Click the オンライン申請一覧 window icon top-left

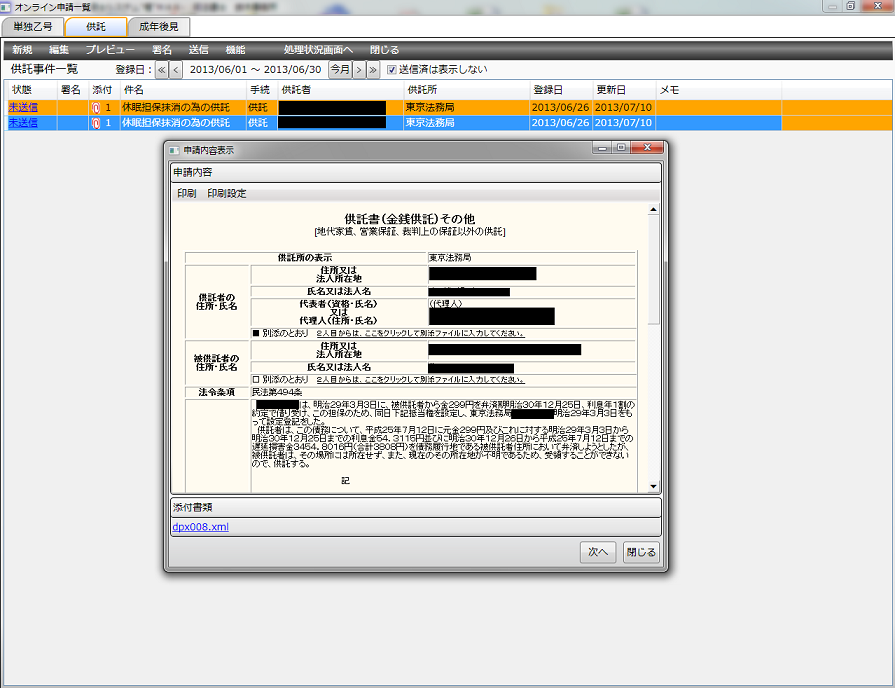coord(8,6)
